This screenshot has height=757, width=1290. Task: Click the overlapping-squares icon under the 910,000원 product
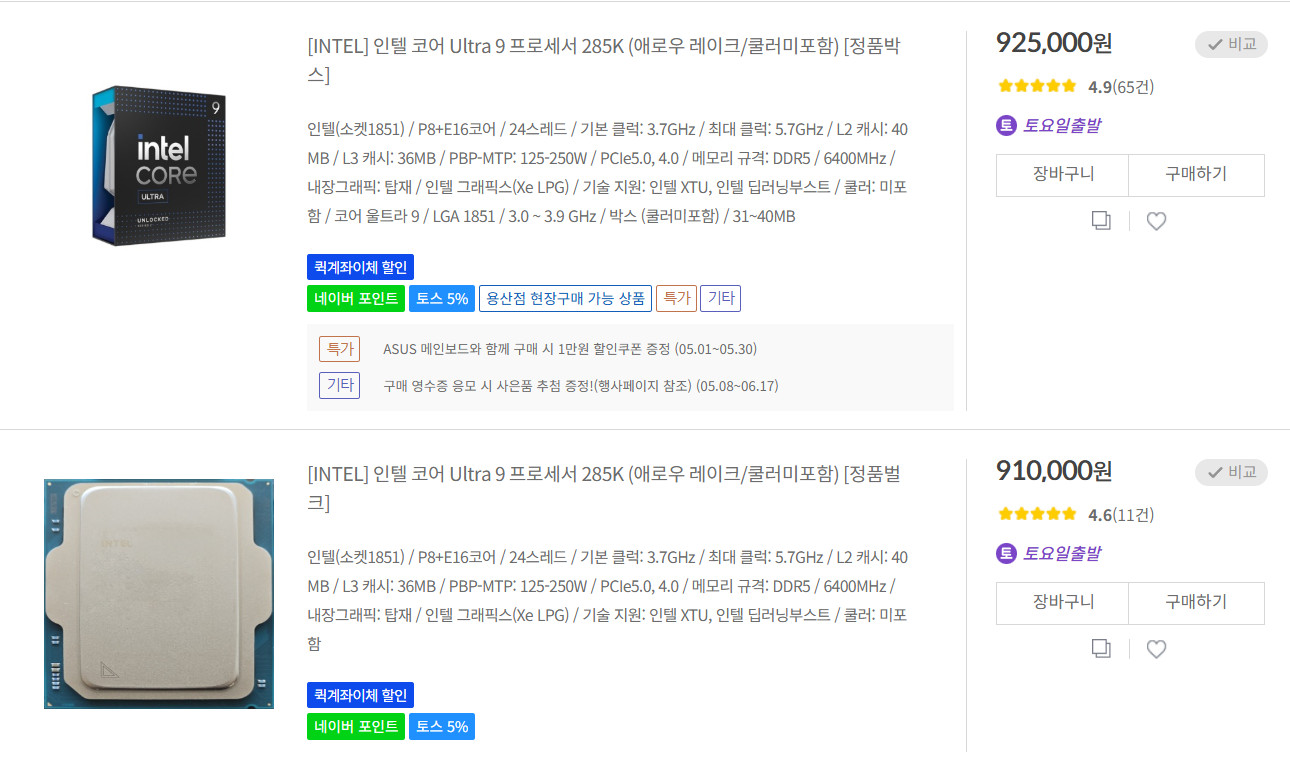click(x=1101, y=649)
